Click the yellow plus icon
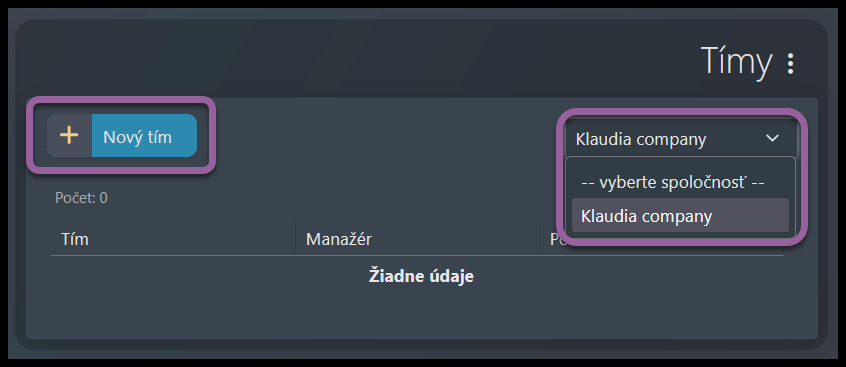 click(x=69, y=135)
